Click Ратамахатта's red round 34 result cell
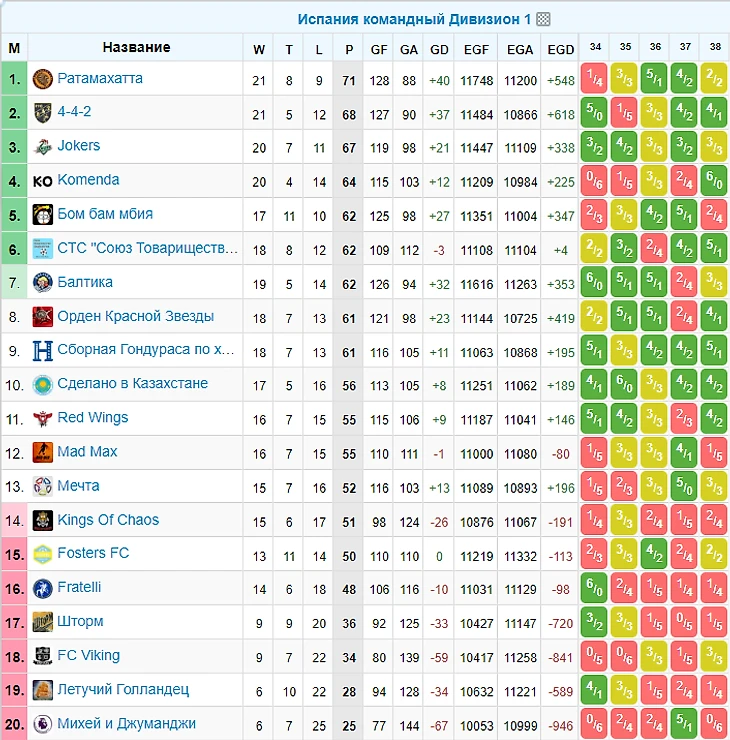Image resolution: width=730 pixels, height=740 pixels. [x=595, y=79]
